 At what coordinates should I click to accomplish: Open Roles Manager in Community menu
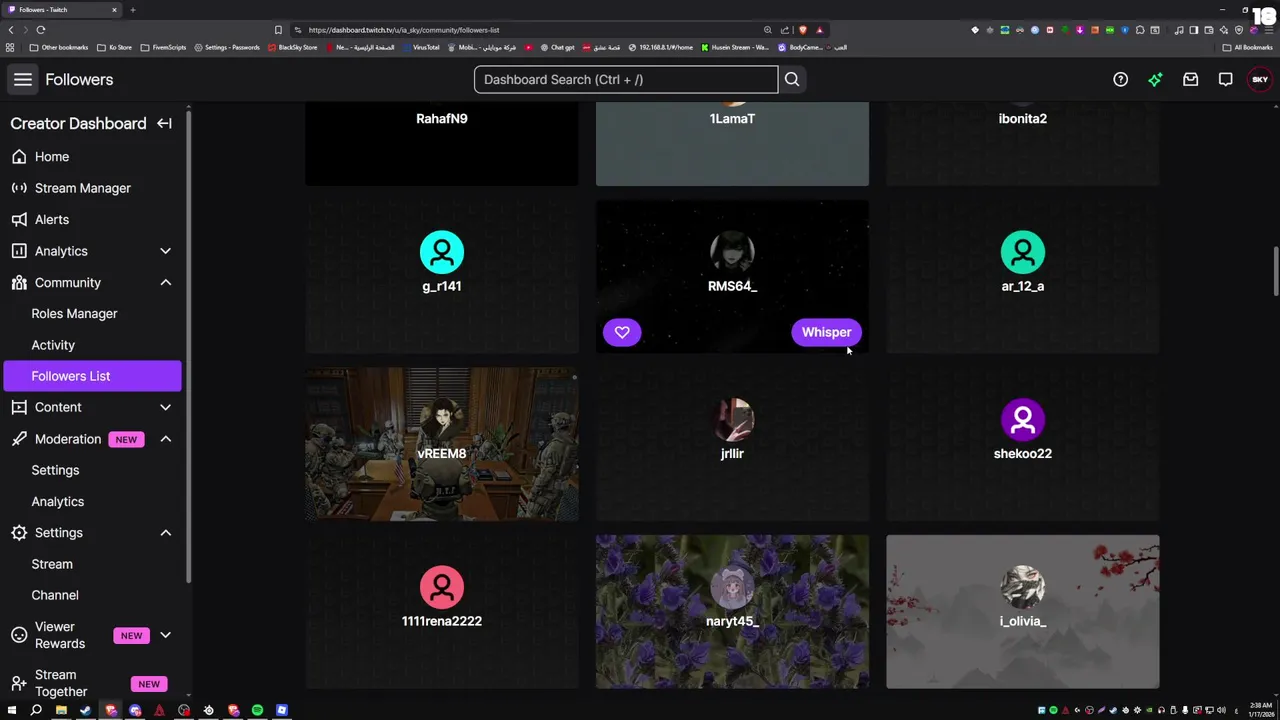pyautogui.click(x=74, y=314)
